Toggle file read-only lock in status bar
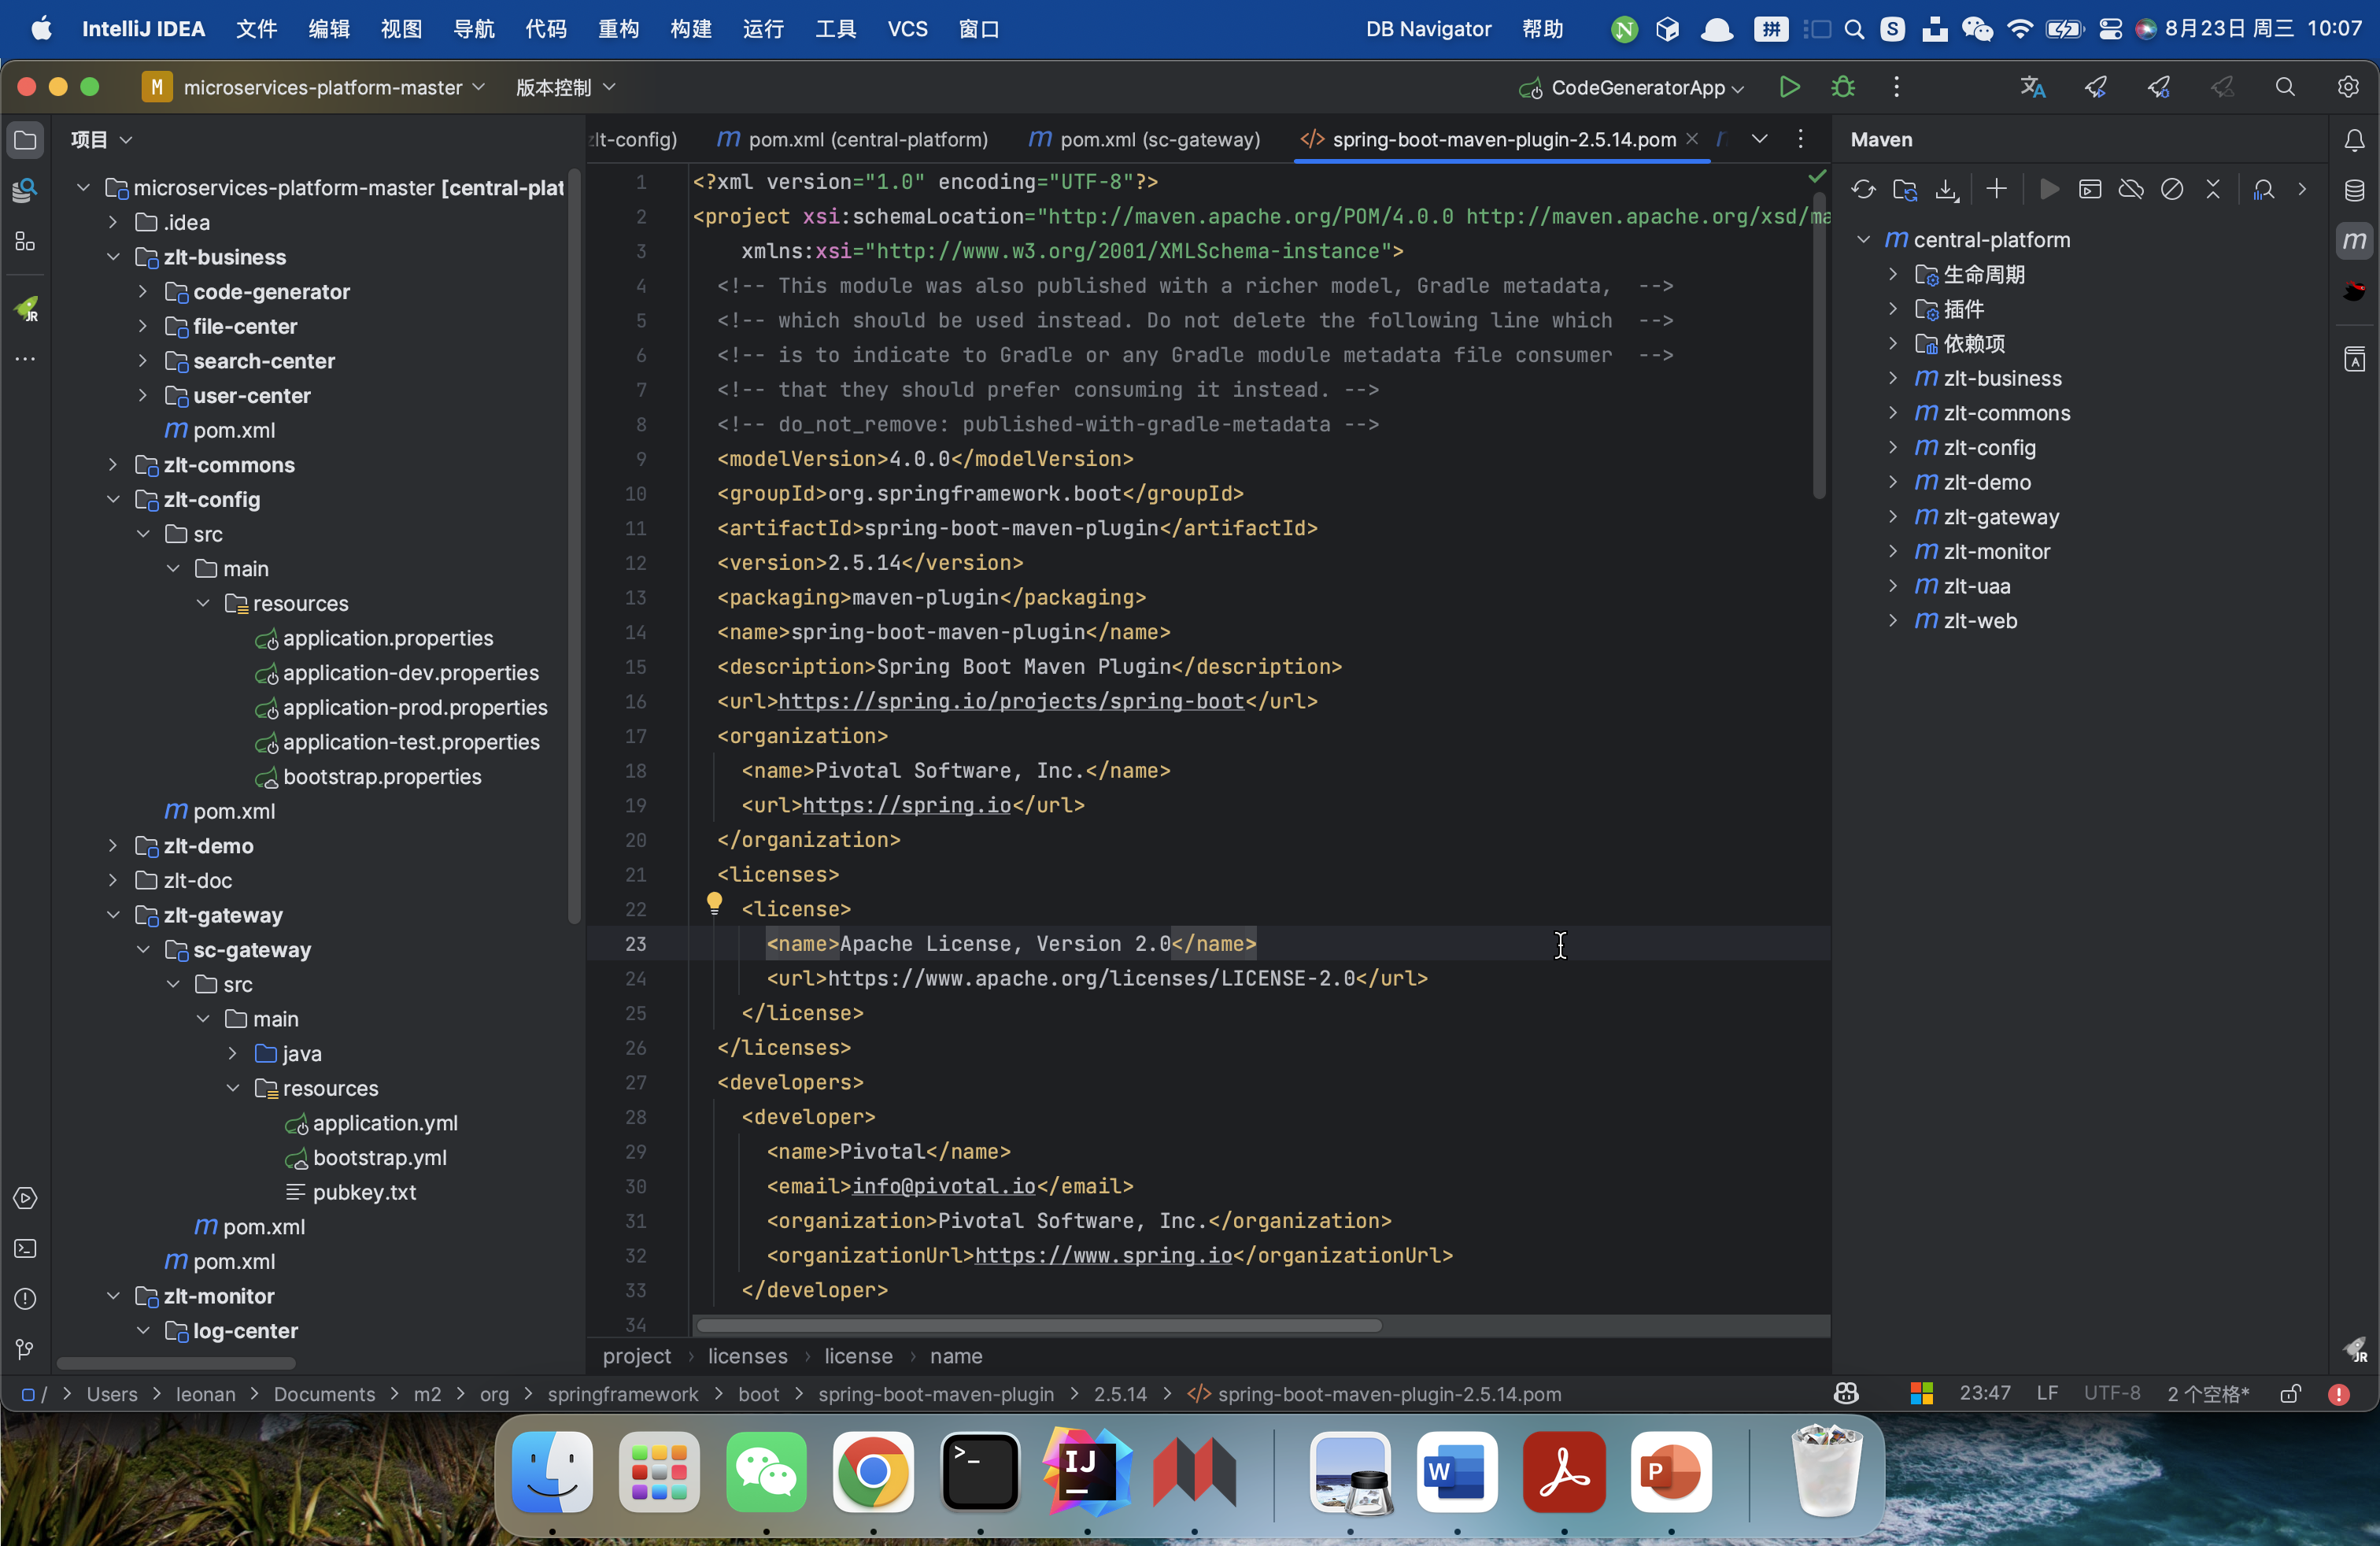 tap(2290, 1394)
